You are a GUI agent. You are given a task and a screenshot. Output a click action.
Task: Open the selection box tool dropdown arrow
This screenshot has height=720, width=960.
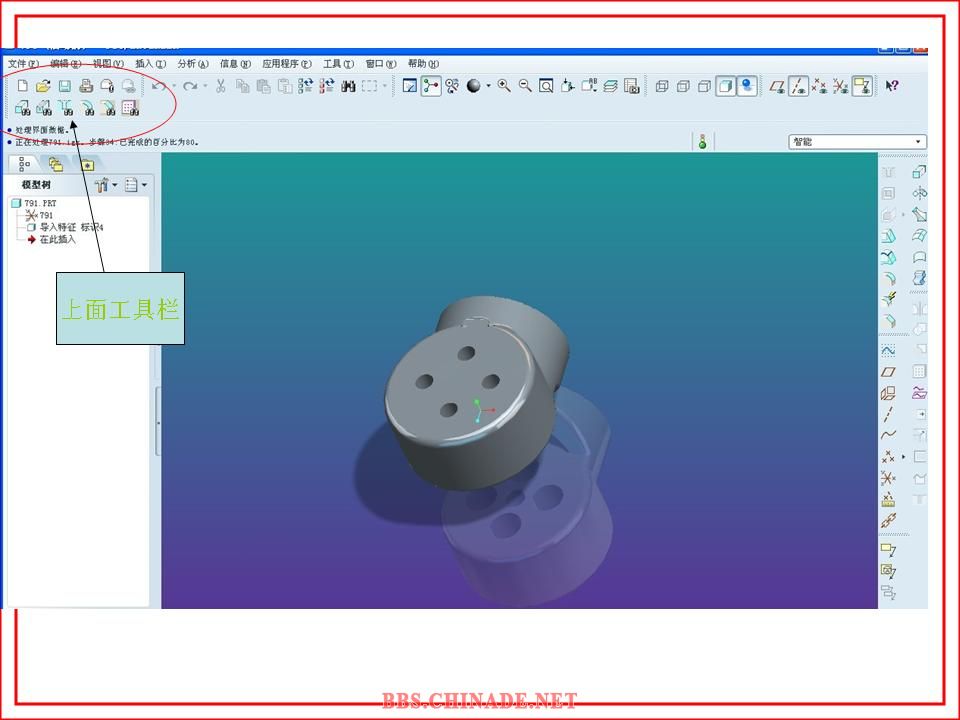click(x=384, y=86)
